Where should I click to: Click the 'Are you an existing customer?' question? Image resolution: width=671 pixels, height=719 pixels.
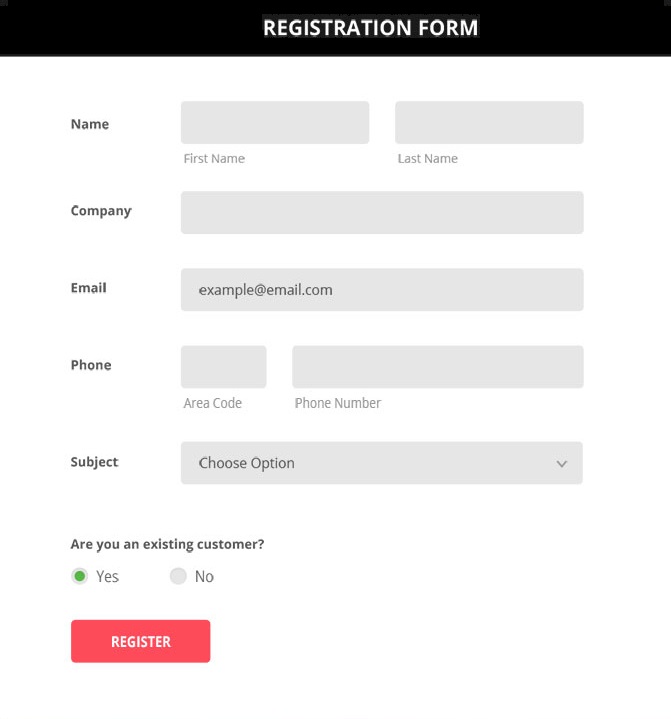[167, 544]
